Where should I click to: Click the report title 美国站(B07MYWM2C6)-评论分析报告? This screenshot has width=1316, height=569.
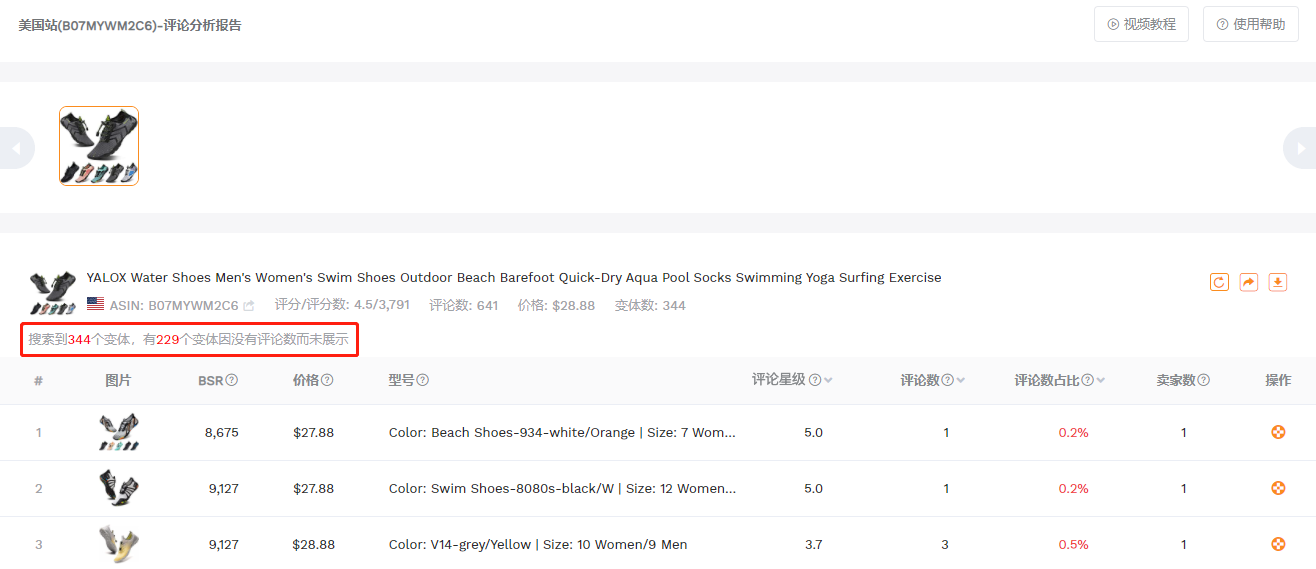click(x=130, y=25)
